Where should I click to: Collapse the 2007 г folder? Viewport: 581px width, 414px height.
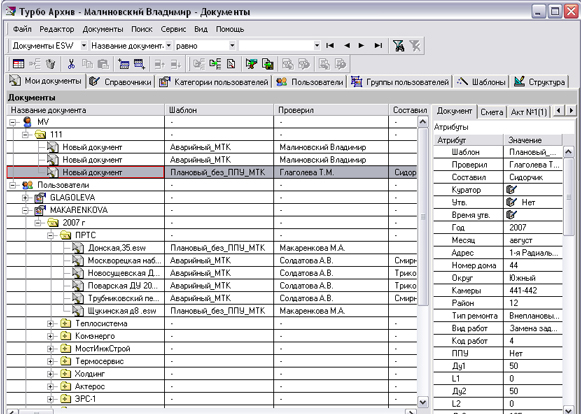click(38, 223)
